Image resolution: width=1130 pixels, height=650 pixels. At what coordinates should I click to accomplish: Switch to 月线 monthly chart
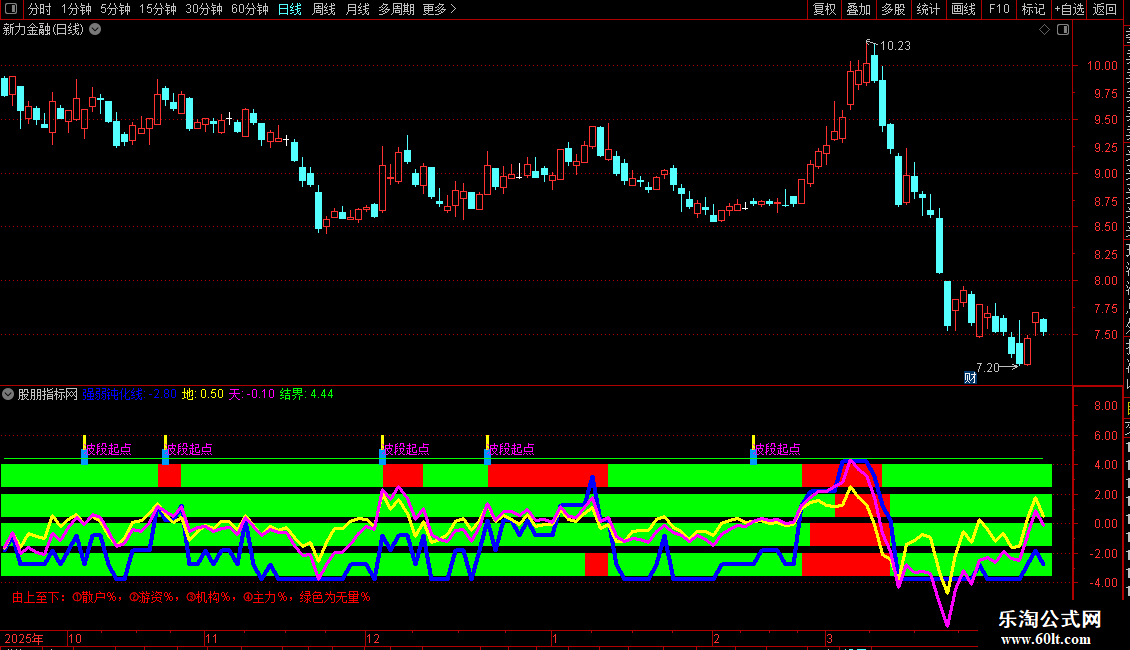coord(357,9)
